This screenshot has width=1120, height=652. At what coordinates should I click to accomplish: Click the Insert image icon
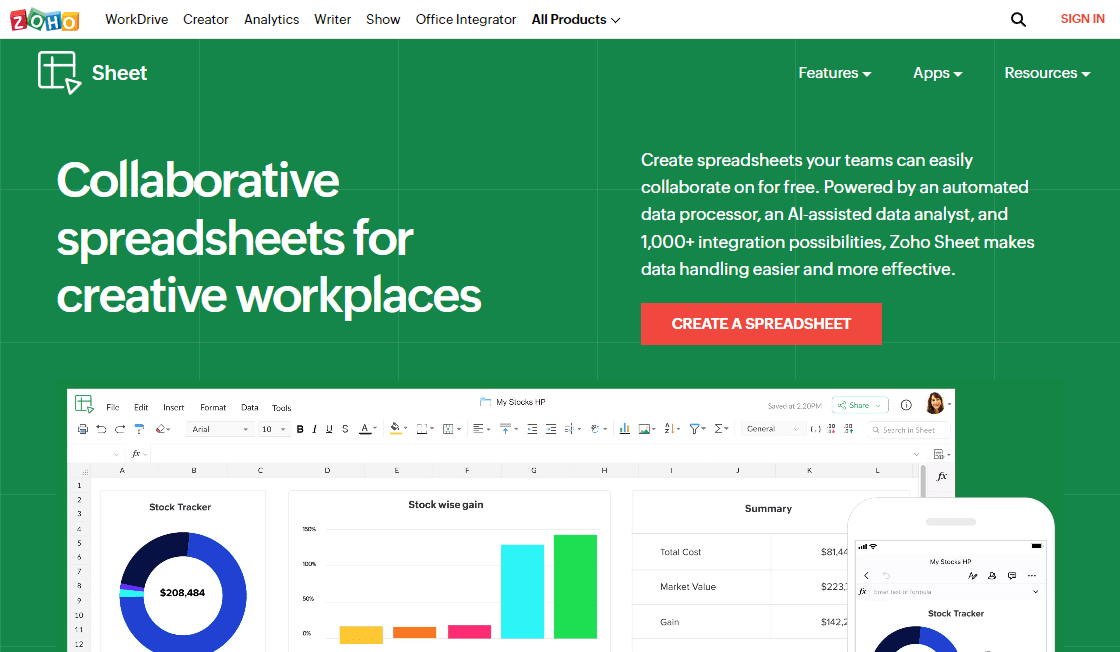[x=645, y=428]
